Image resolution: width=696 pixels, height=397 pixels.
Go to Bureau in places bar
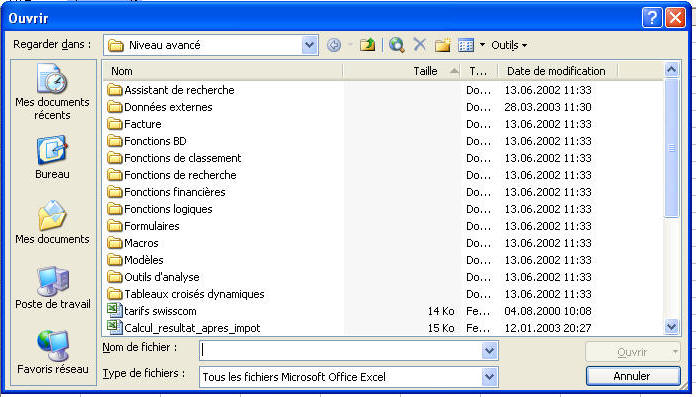(52, 158)
